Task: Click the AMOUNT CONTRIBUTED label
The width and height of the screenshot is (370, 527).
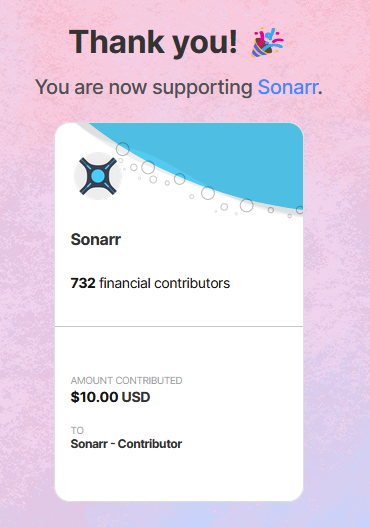Action: [x=126, y=380]
